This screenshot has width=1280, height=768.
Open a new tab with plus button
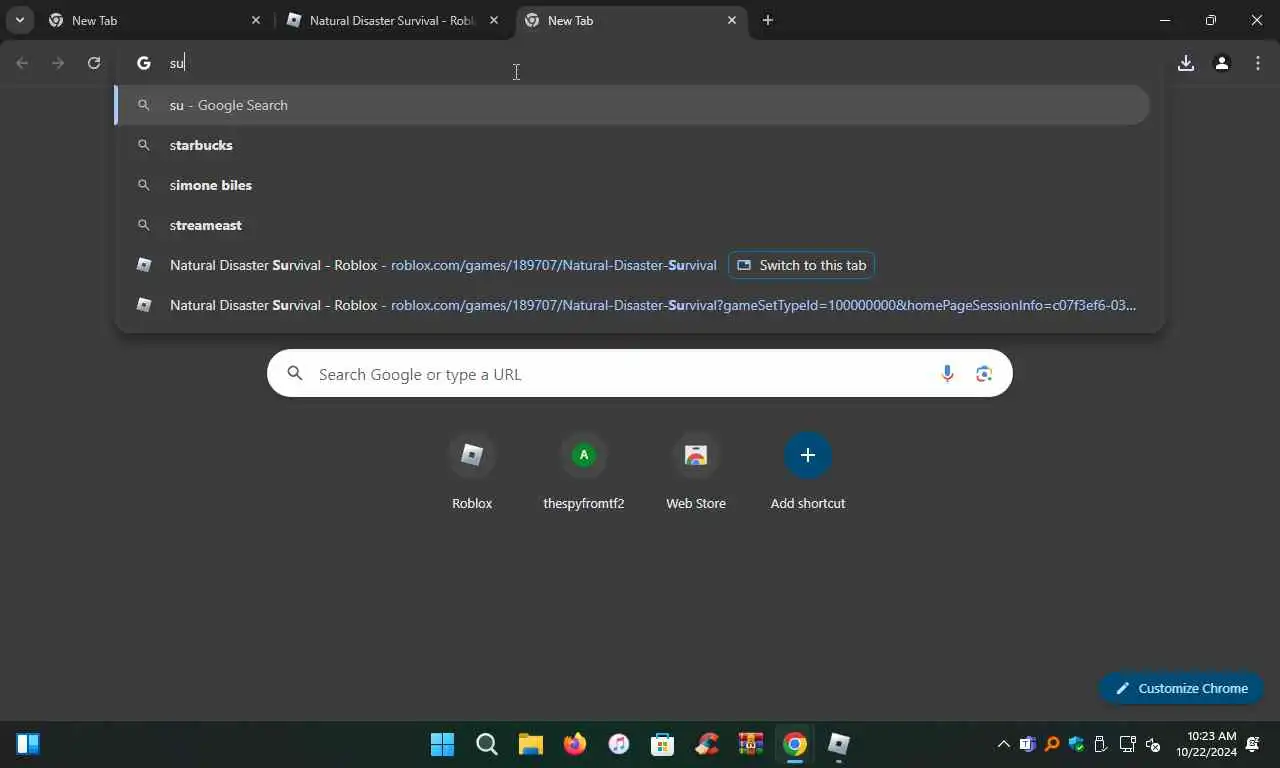click(x=767, y=20)
